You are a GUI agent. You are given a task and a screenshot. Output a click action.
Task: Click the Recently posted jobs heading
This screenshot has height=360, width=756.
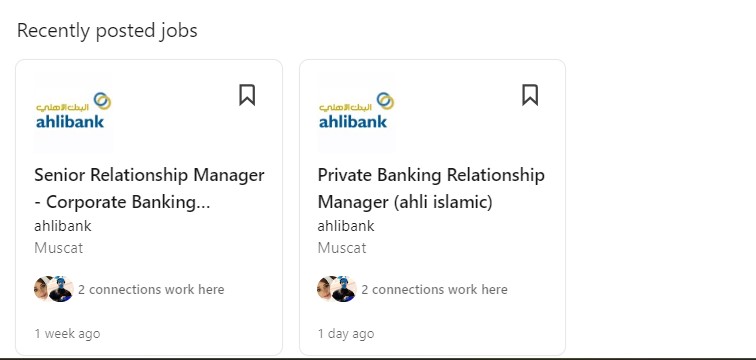(107, 31)
